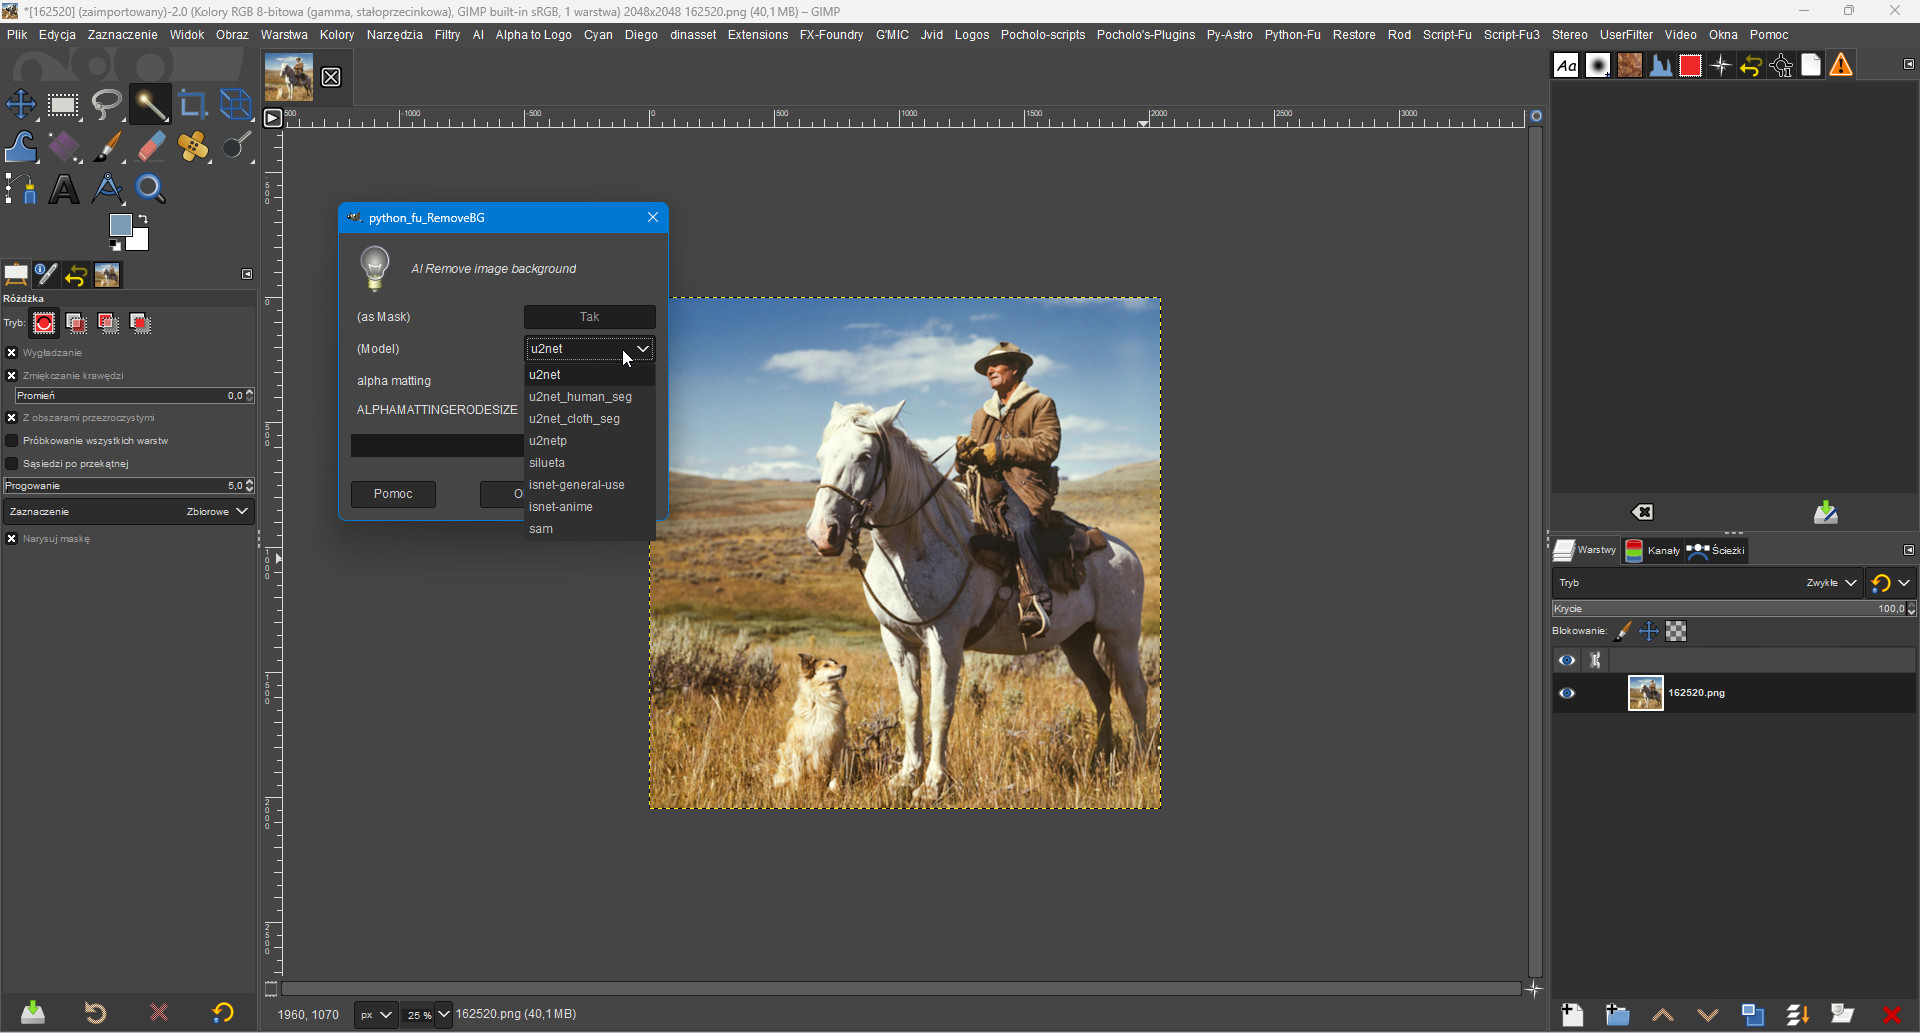Switch to the Kanały tab
The width and height of the screenshot is (1920, 1033).
click(x=1653, y=550)
